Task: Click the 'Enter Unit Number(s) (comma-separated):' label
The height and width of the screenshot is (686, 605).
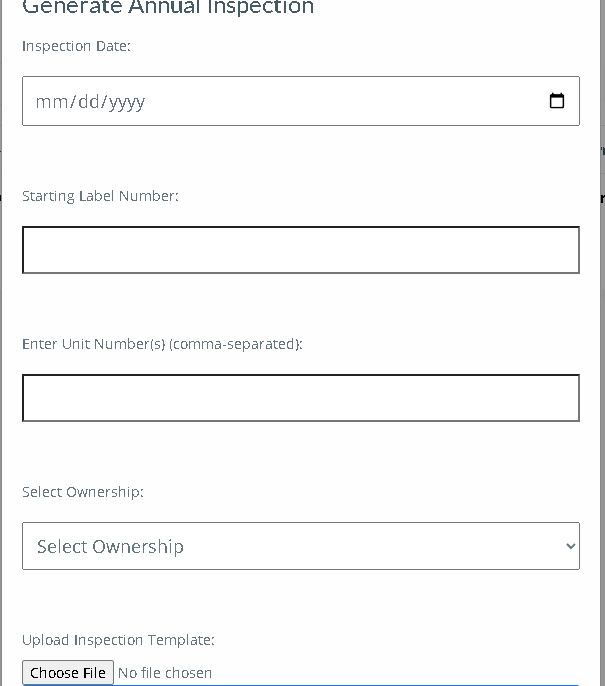Action: pos(162,344)
